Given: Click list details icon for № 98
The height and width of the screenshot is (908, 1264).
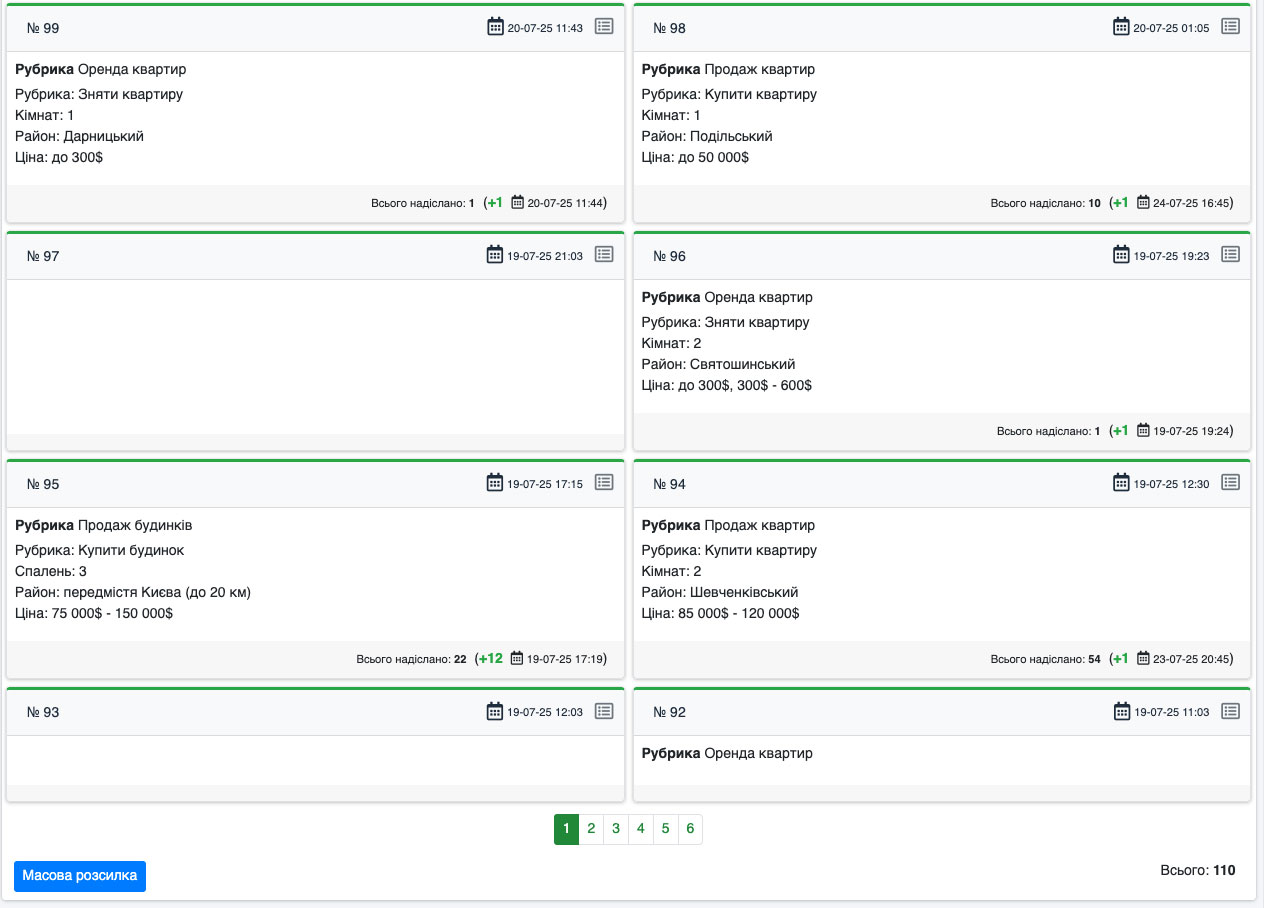Looking at the screenshot, I should tap(1231, 27).
